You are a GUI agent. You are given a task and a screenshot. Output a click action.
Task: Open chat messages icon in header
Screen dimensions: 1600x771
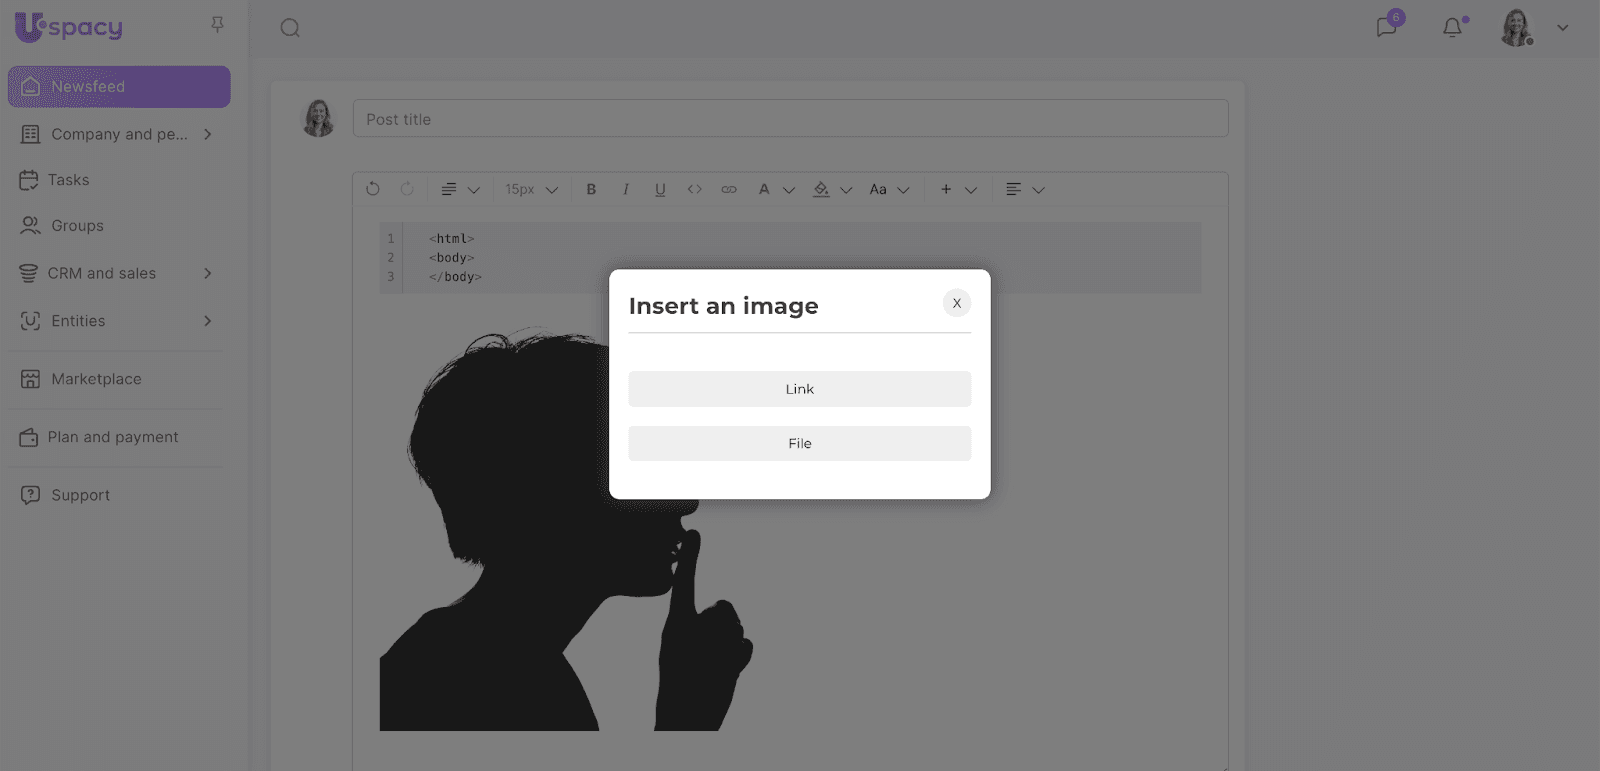[x=1387, y=27]
